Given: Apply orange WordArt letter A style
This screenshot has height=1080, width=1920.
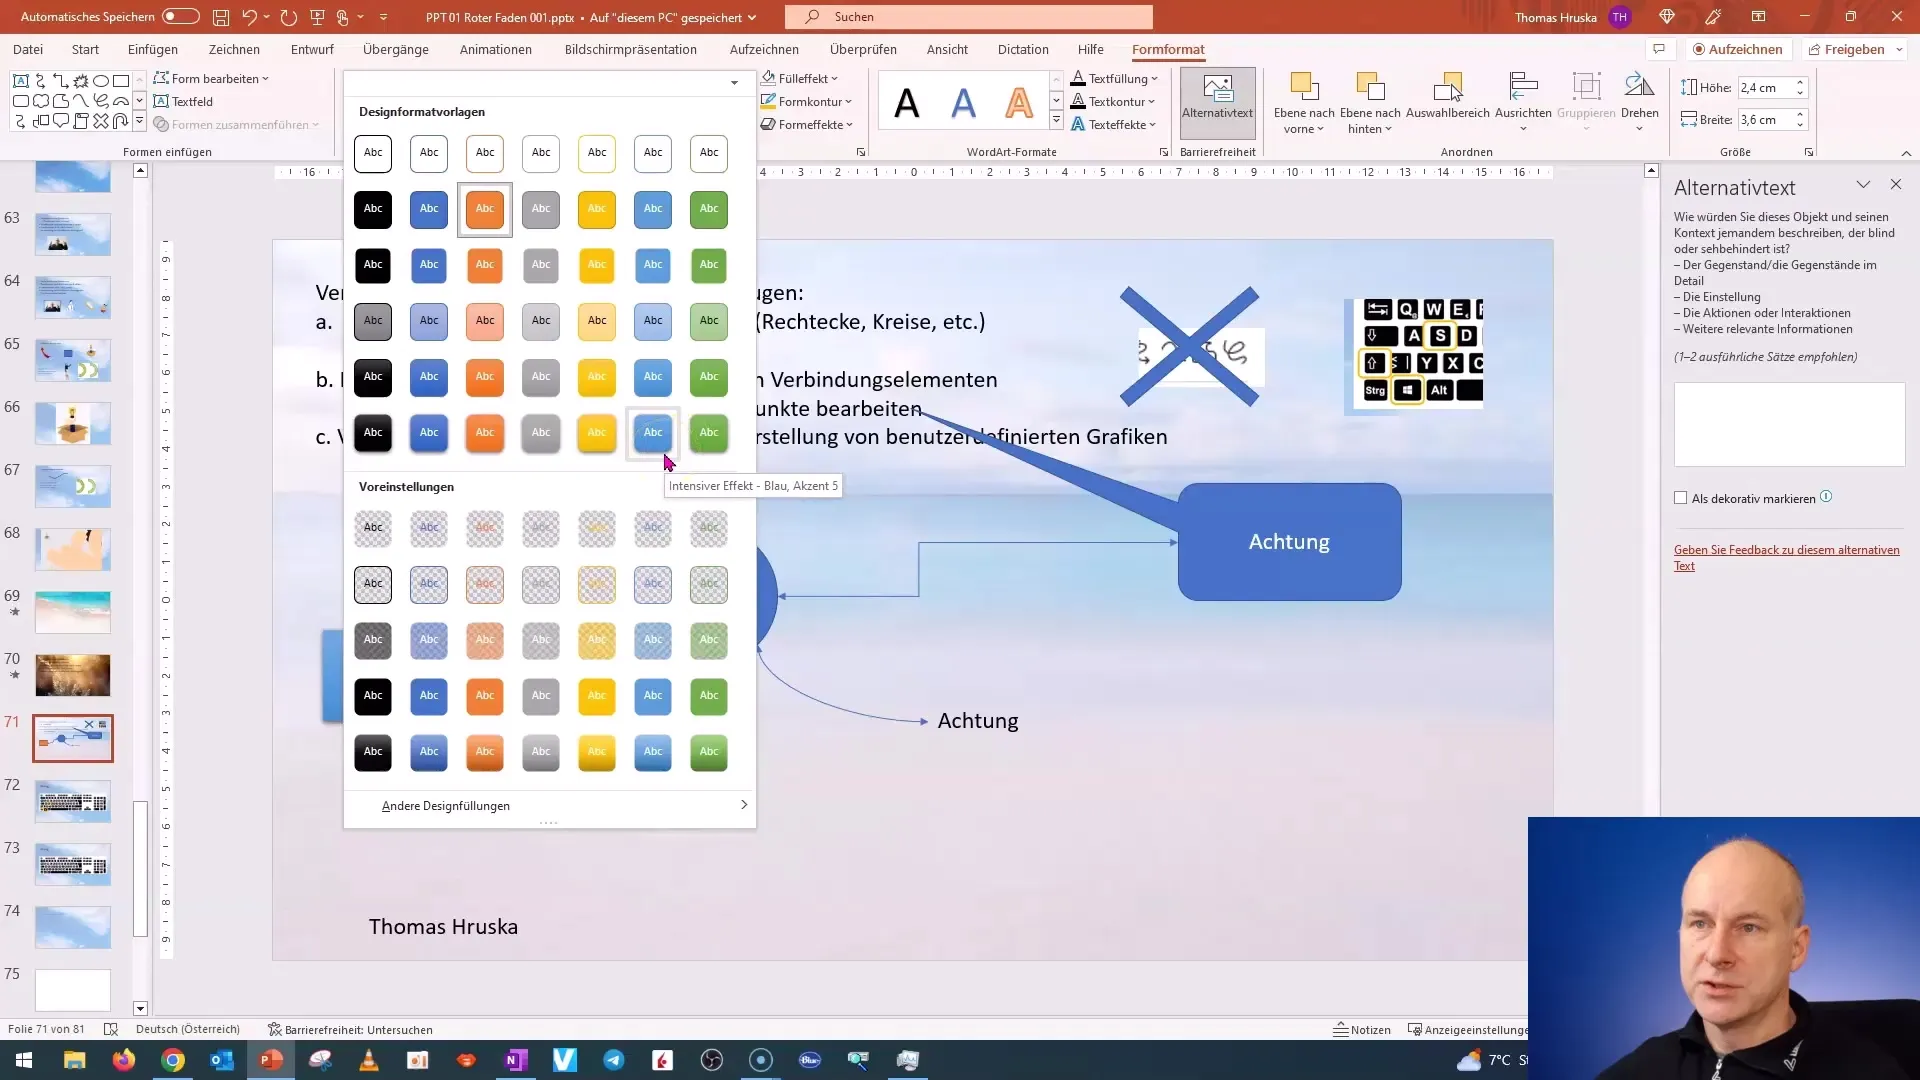Looking at the screenshot, I should [1019, 103].
